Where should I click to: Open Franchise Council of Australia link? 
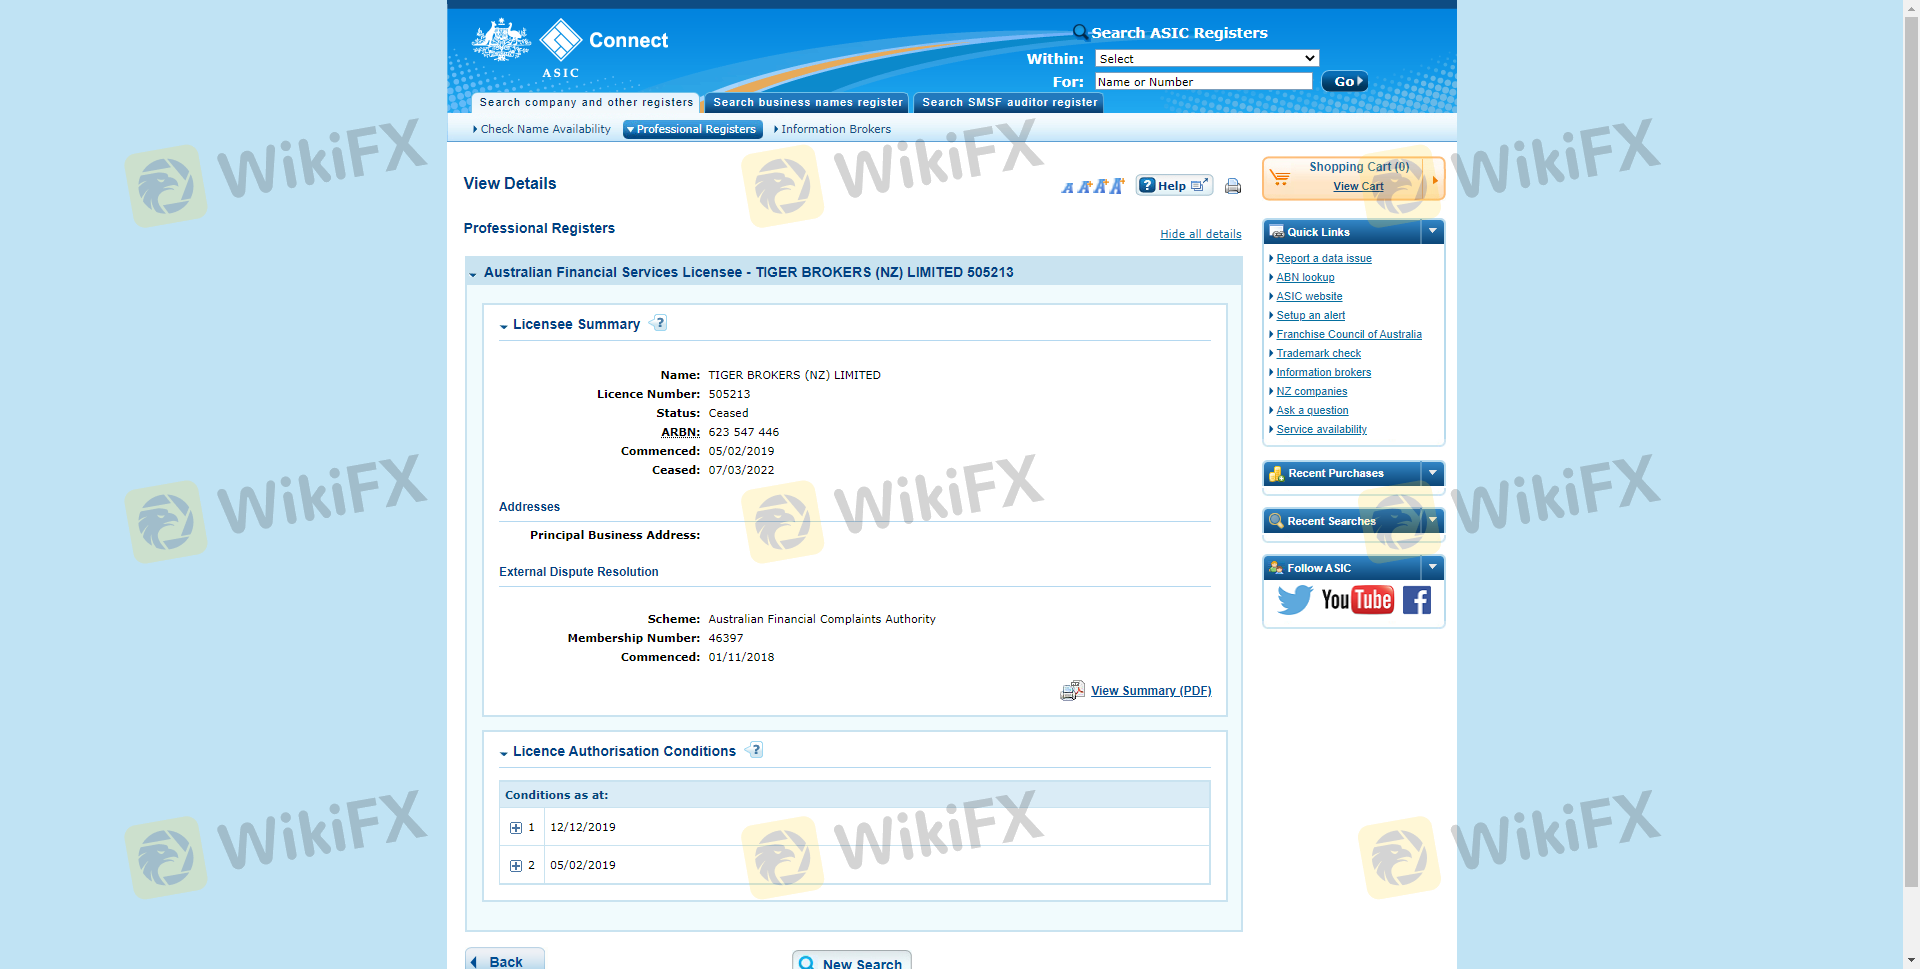pos(1349,335)
